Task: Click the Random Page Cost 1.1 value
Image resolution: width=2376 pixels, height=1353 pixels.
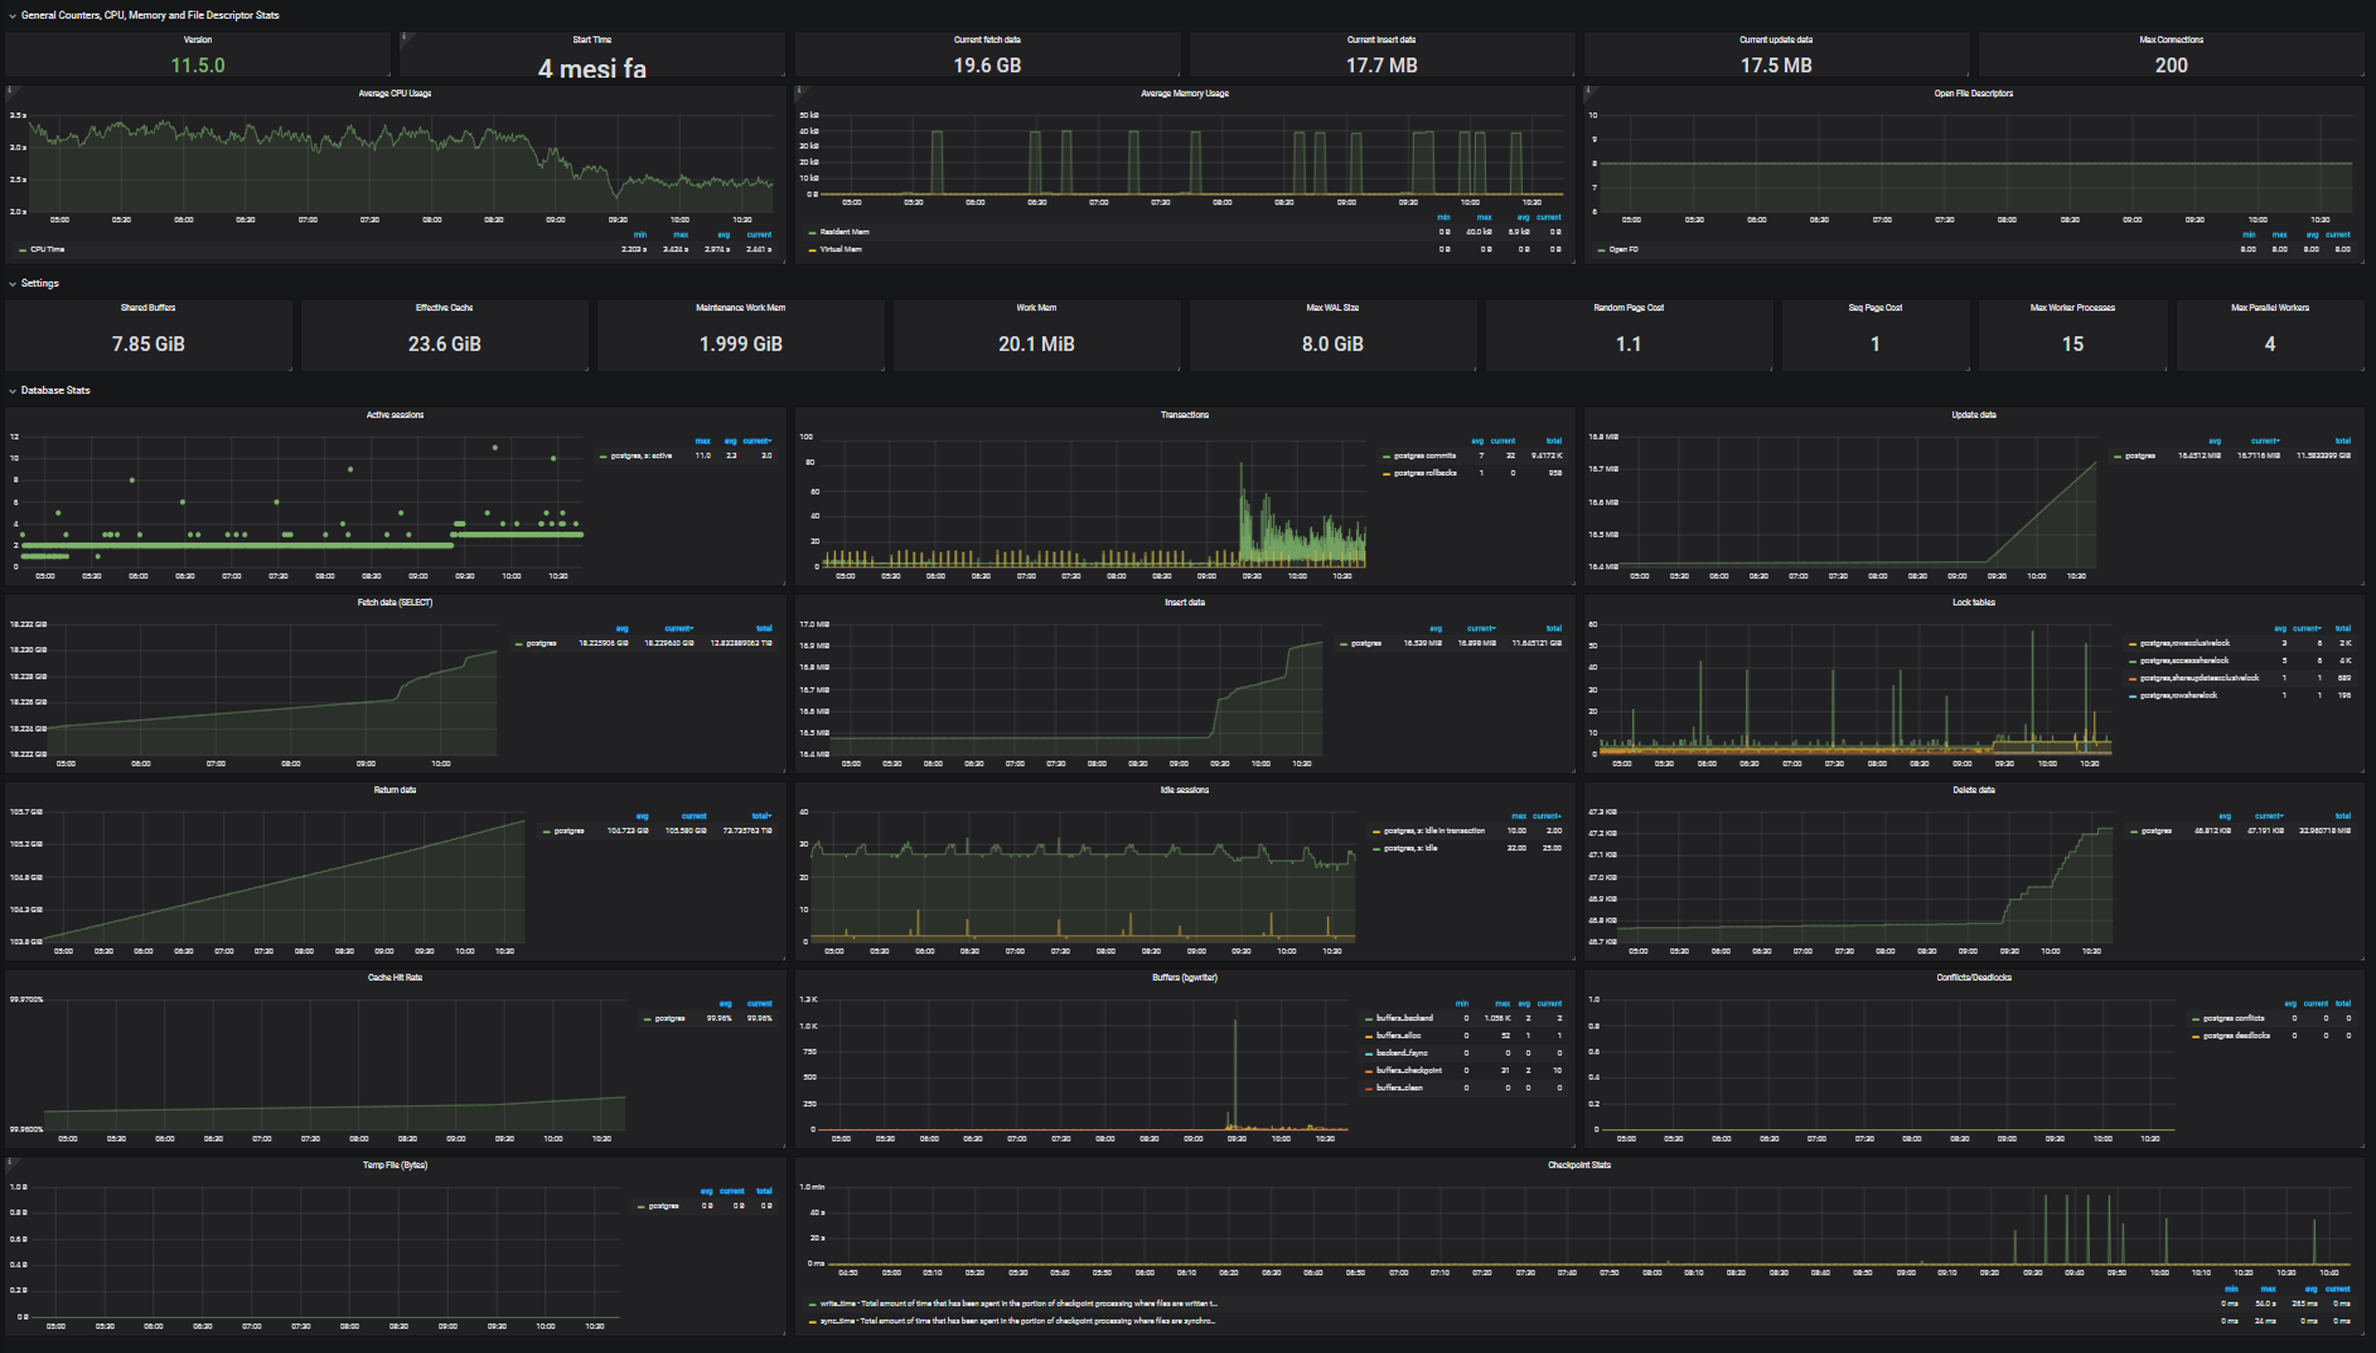Action: [x=1628, y=344]
